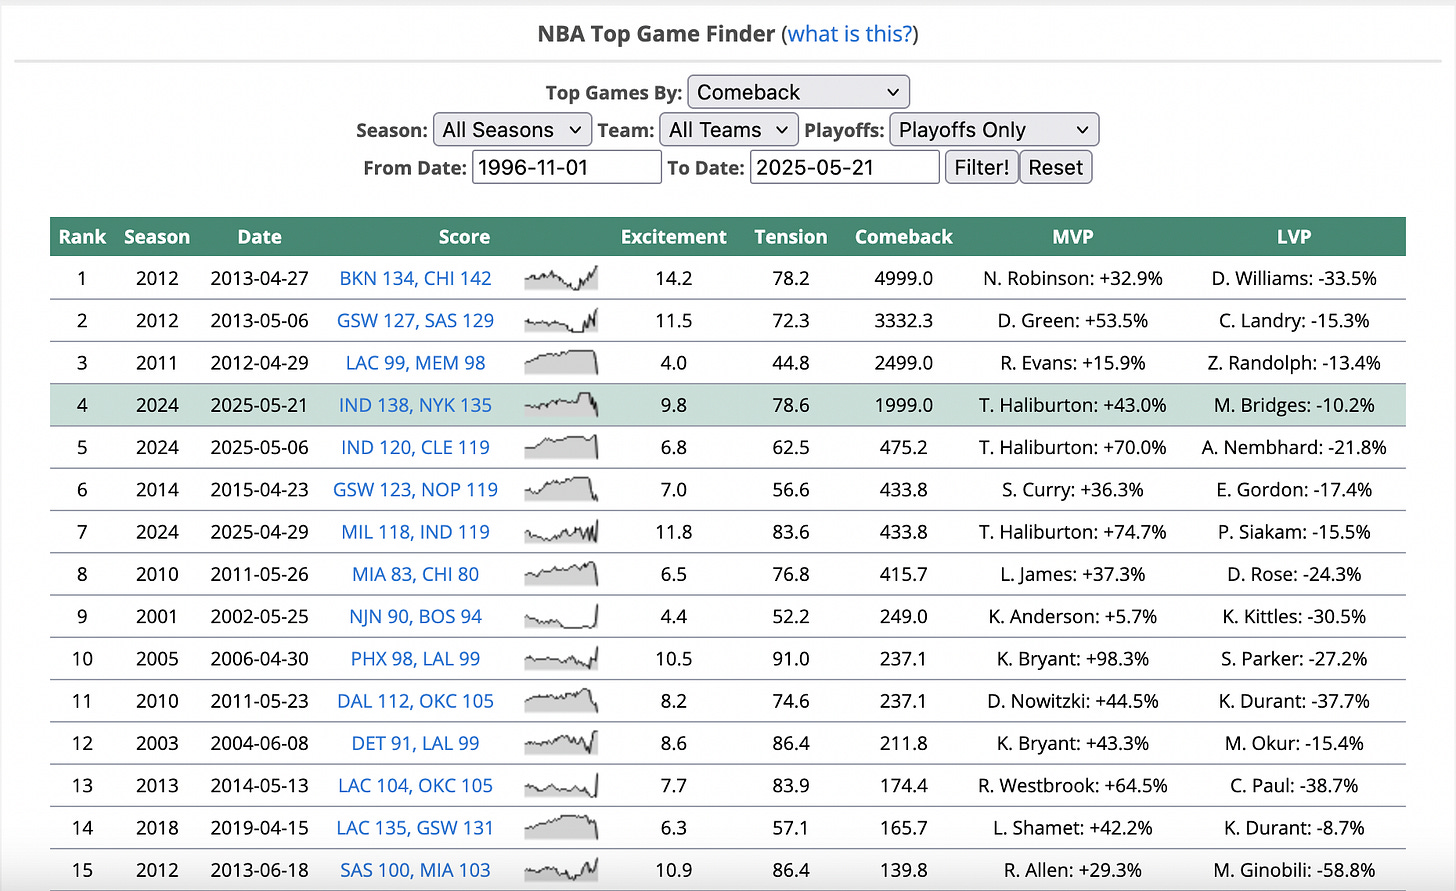Click the sparkline chart for LAC 135, GSW 131

pos(561,828)
